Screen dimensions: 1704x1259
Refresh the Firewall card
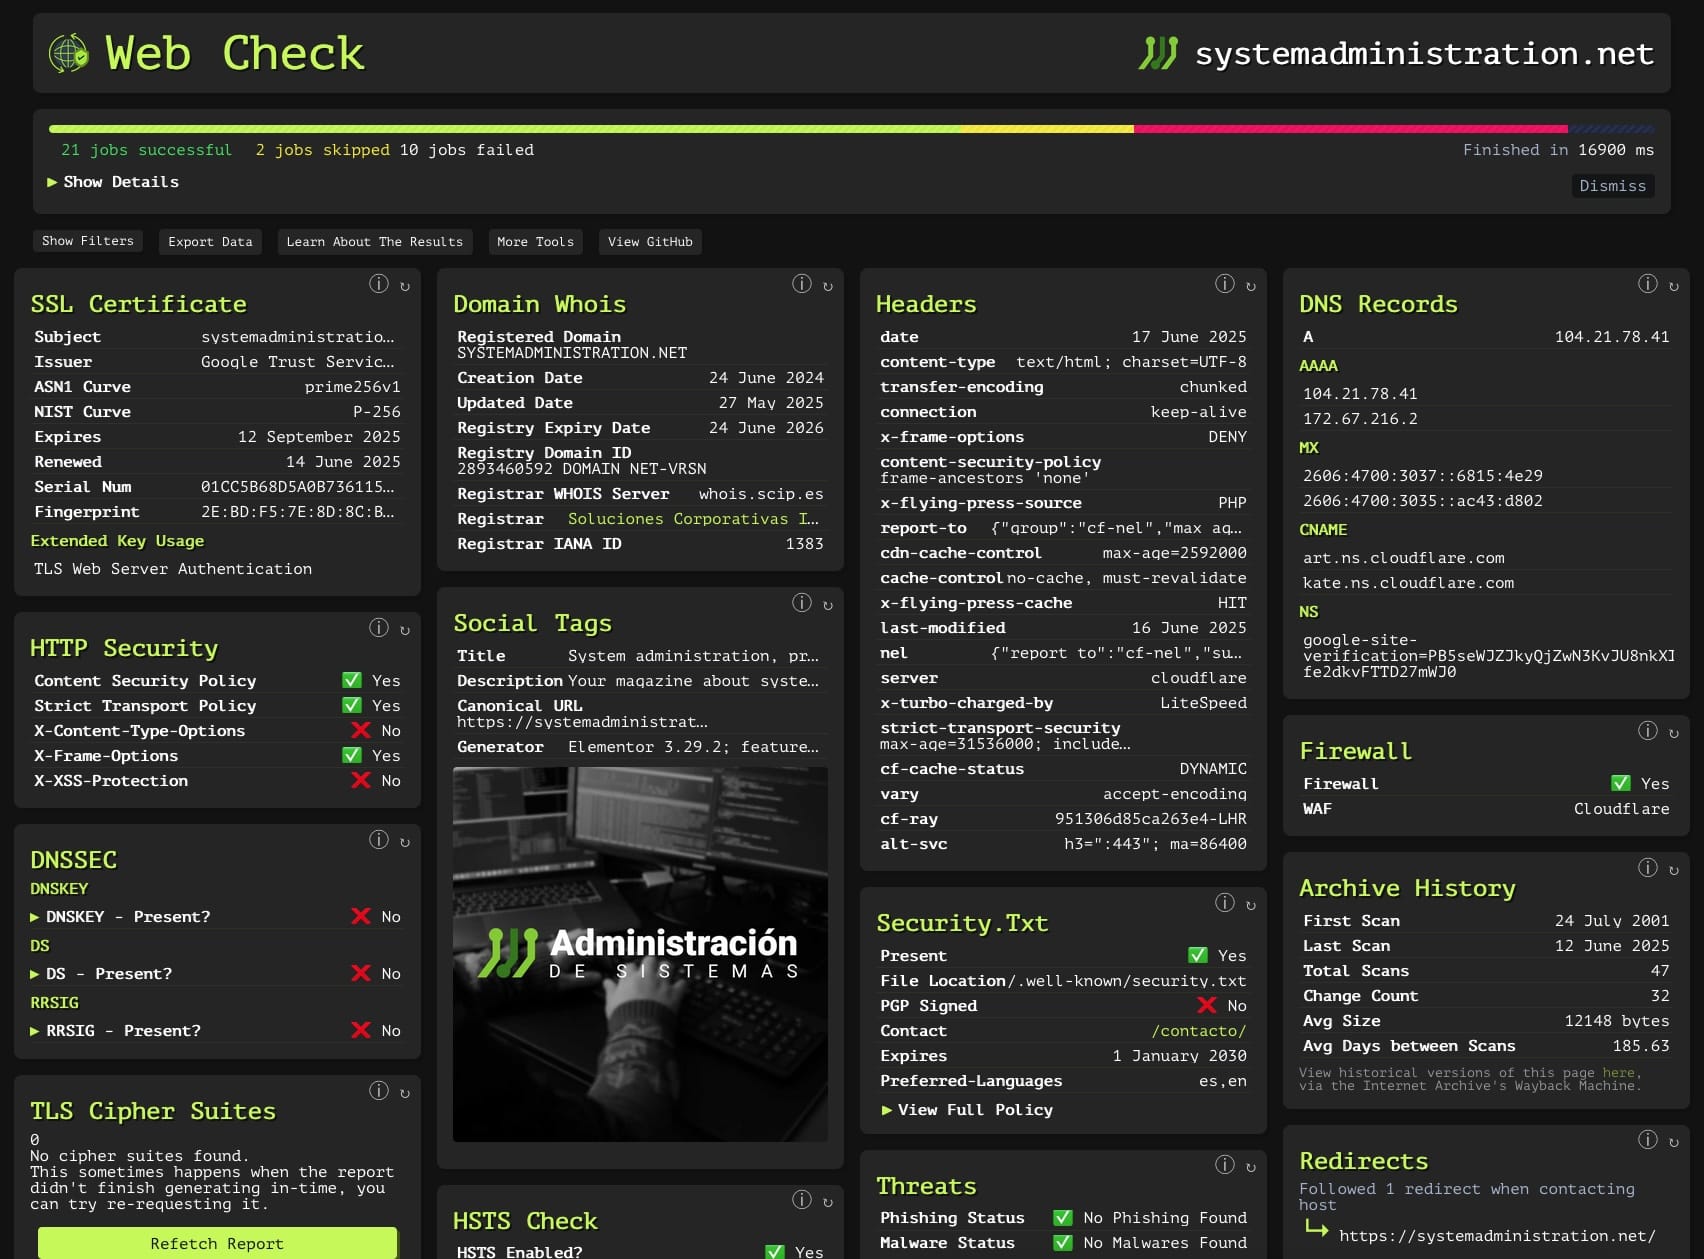pyautogui.click(x=1673, y=732)
